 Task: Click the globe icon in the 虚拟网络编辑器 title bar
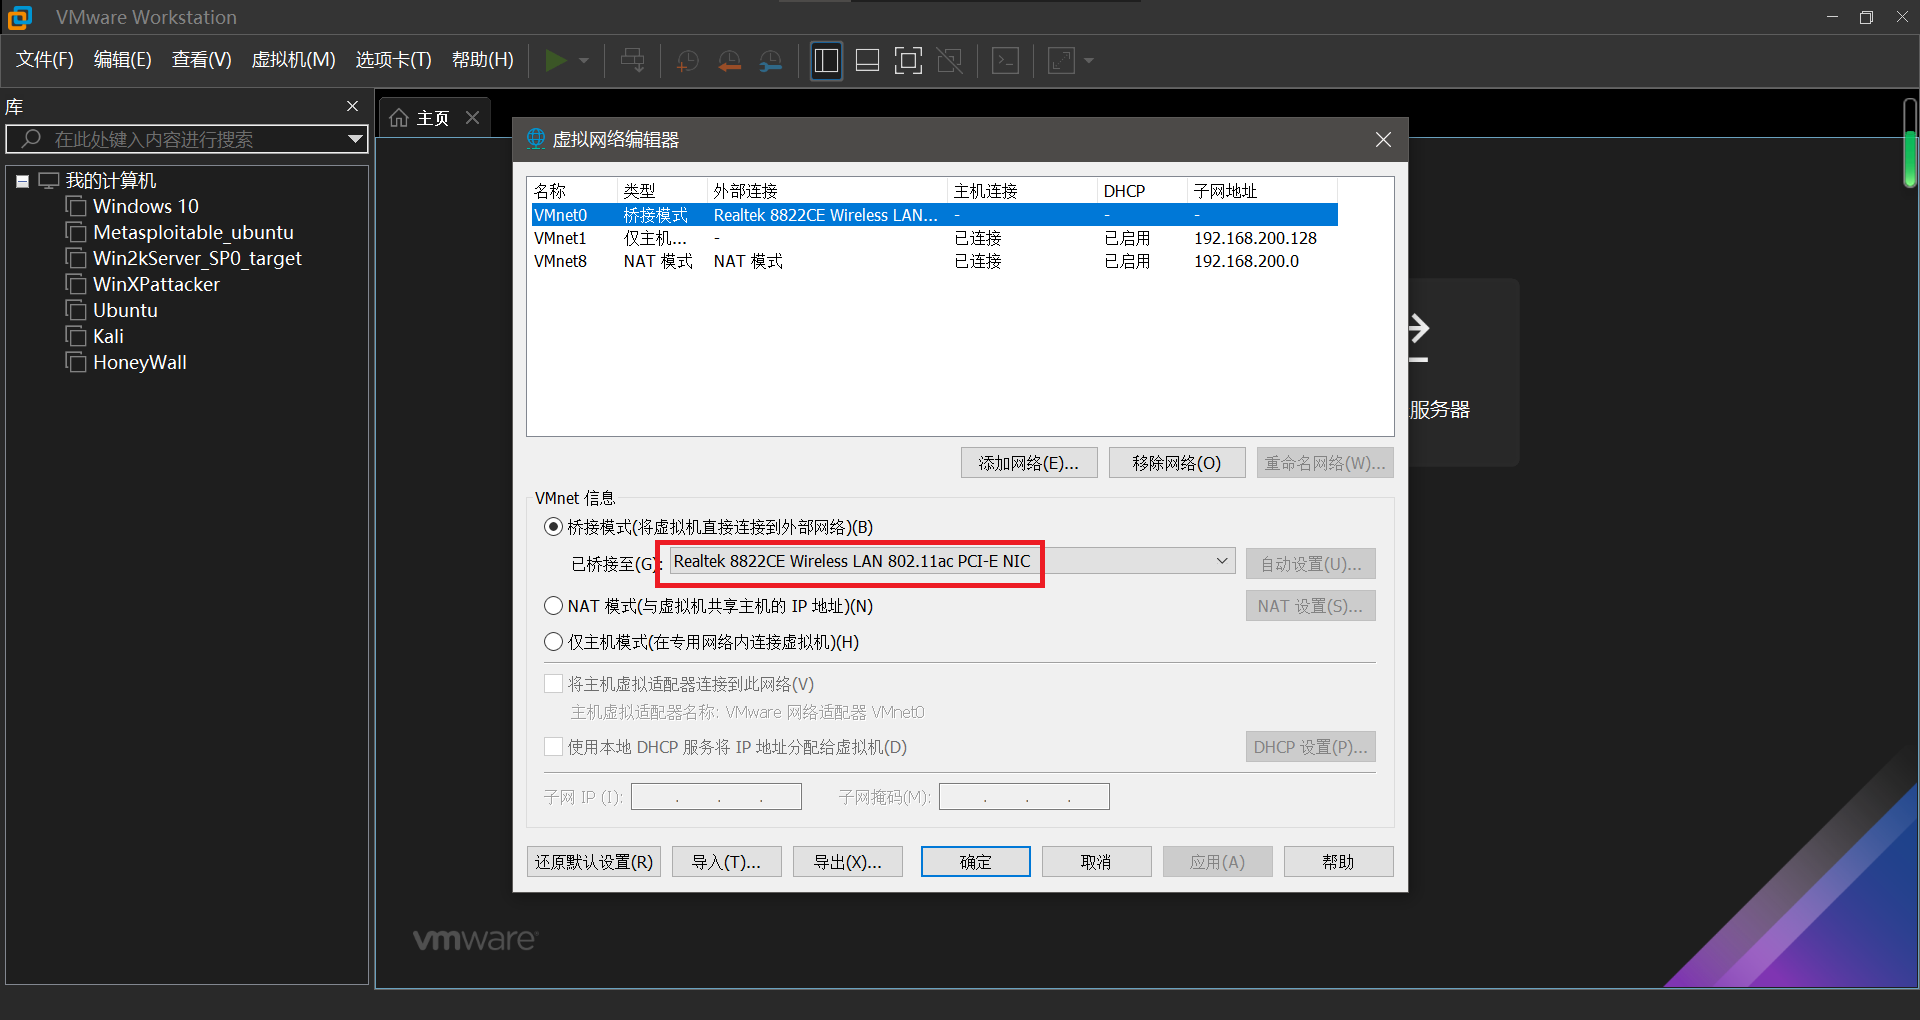pos(536,139)
